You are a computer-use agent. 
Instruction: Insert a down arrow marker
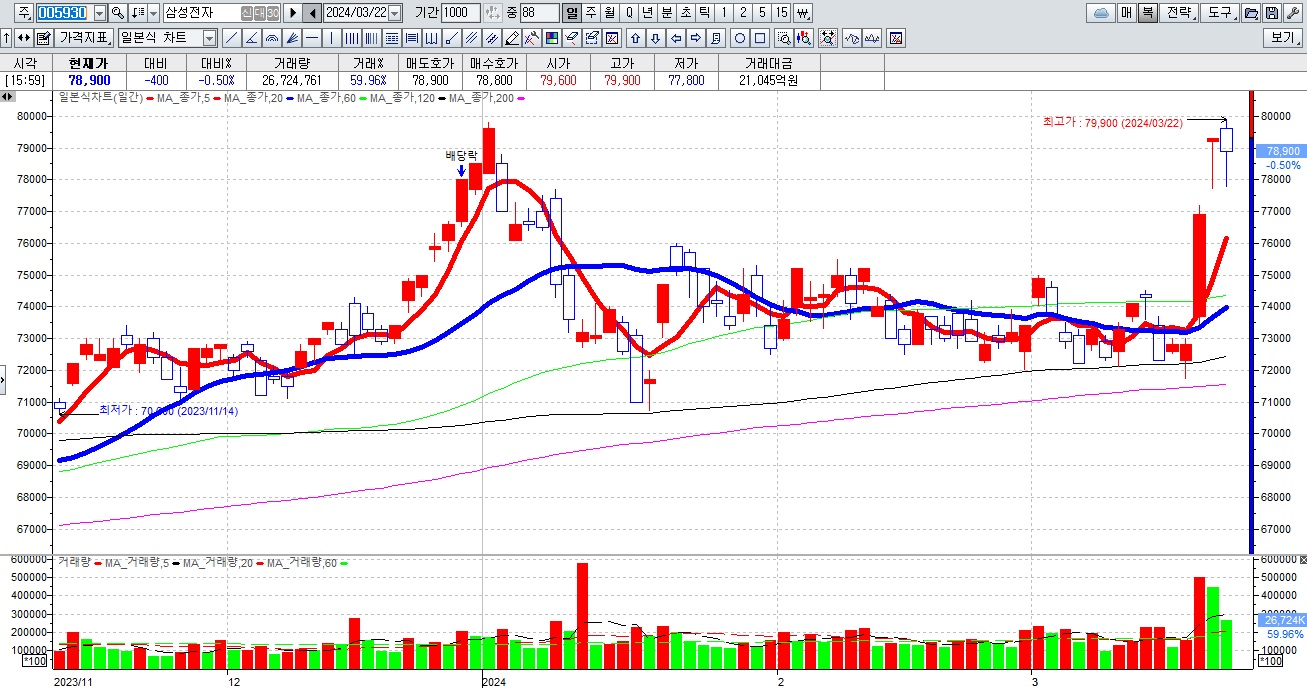pyautogui.click(x=655, y=38)
